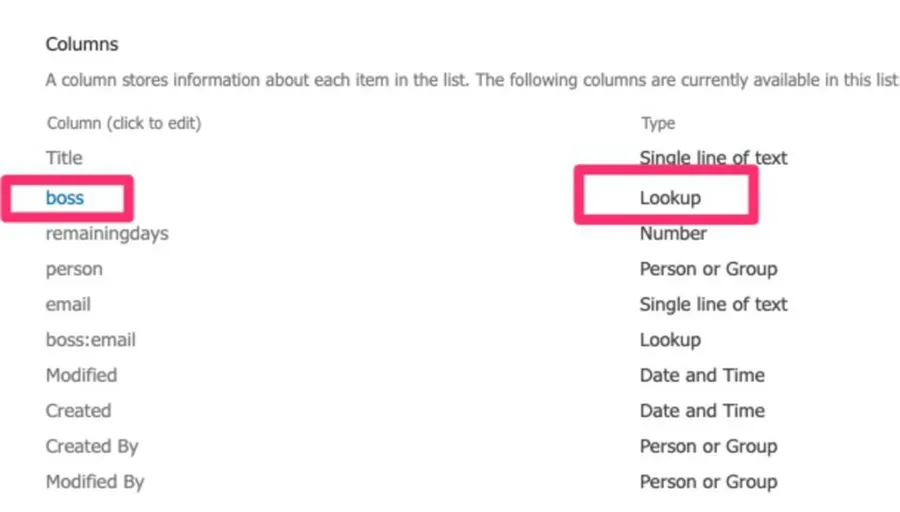Click Date and Time type for Modified
Screen dimensions: 900x512
[702, 375]
